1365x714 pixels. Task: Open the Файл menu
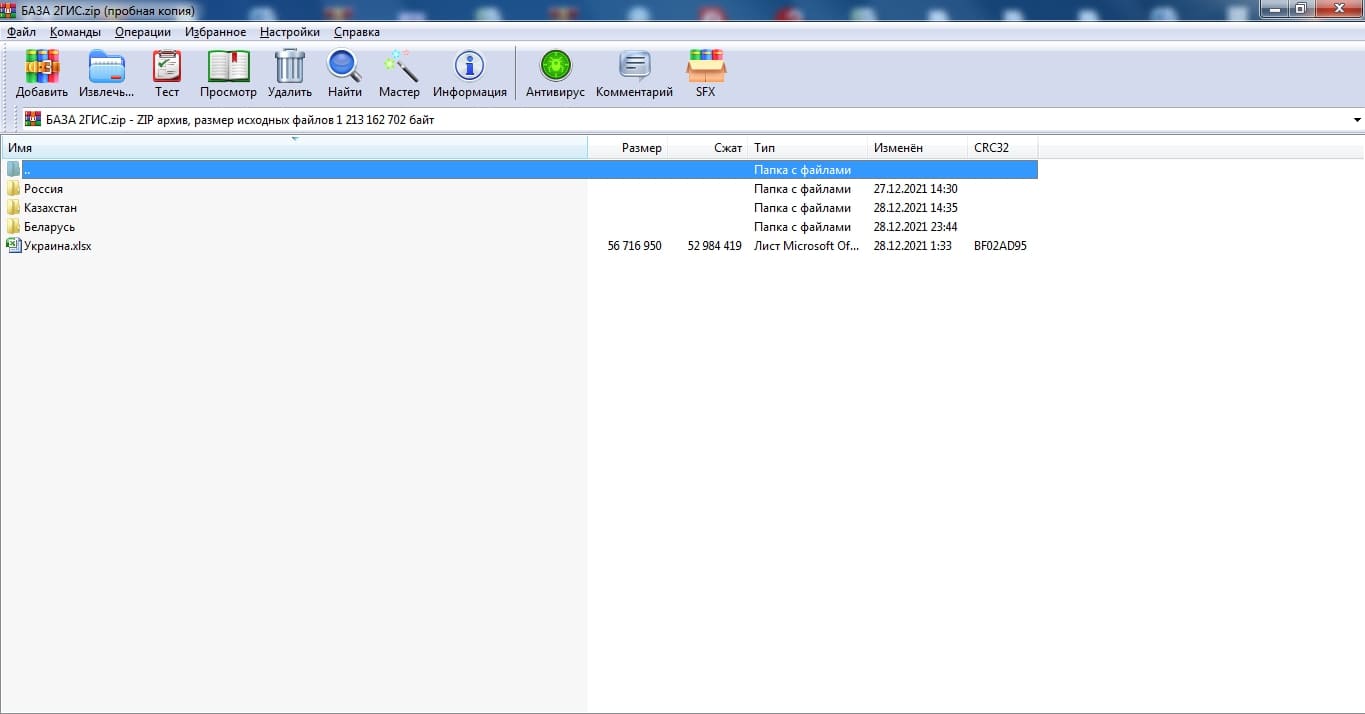tap(21, 32)
